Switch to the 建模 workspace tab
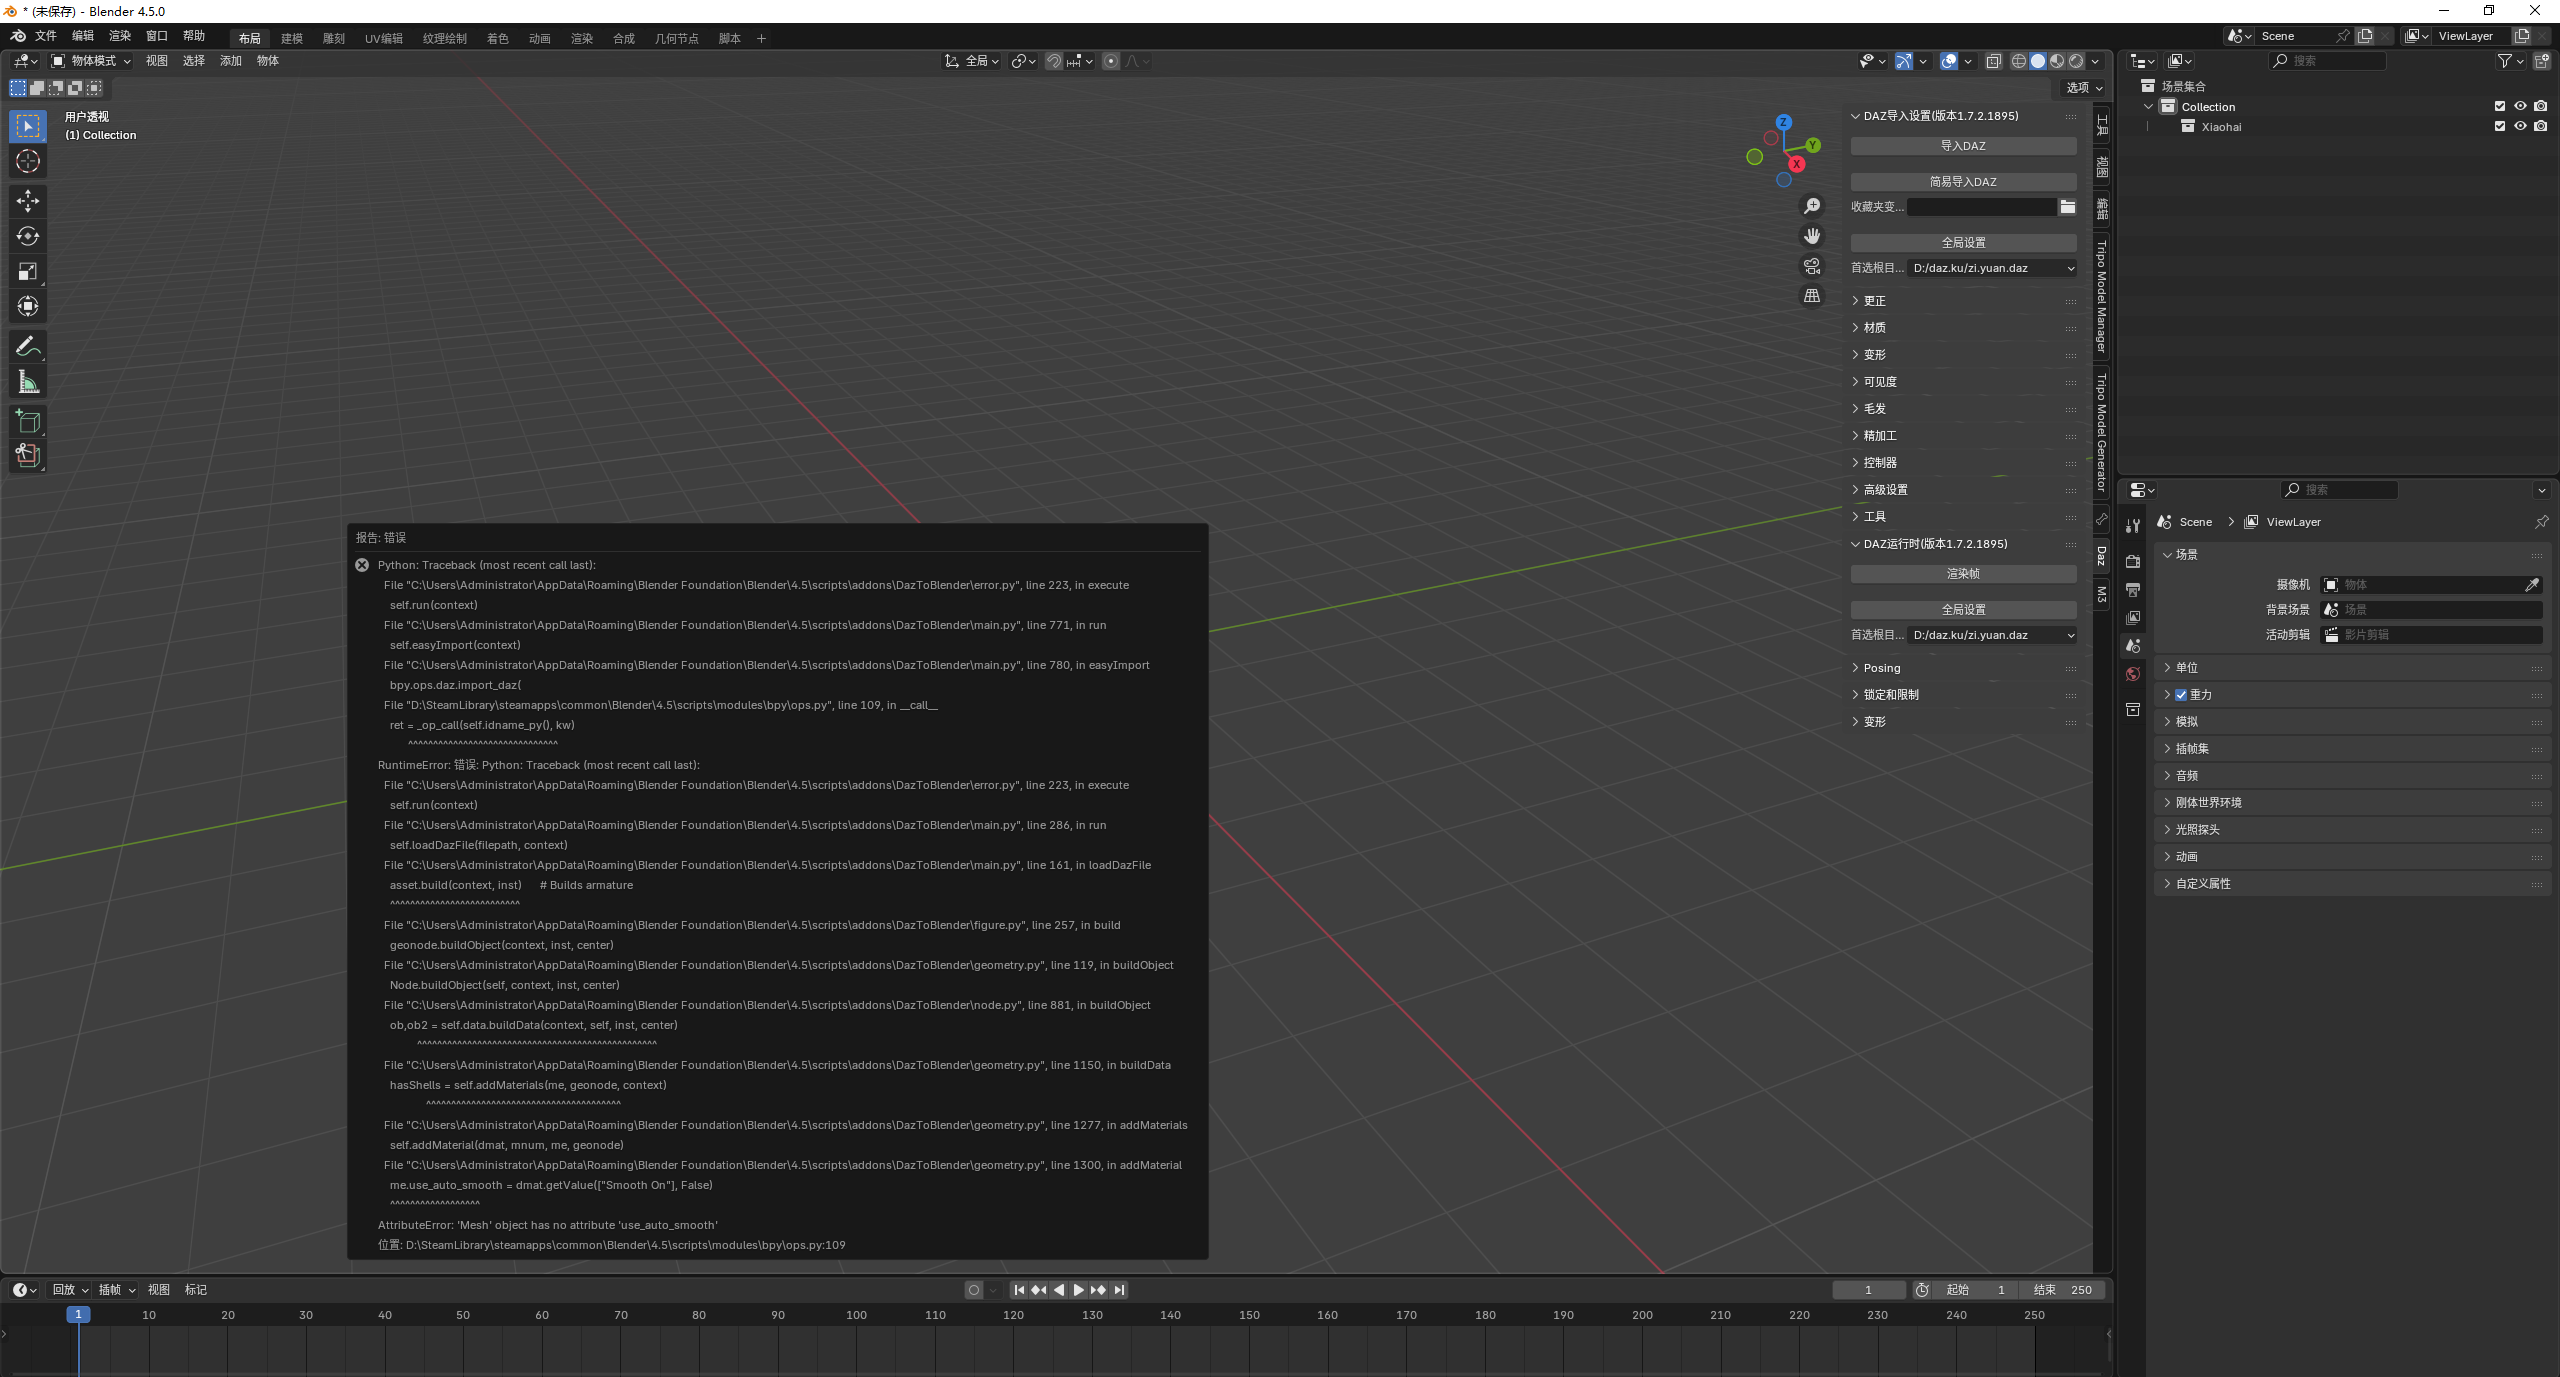Screen dimensions: 2560x1377 click(292, 39)
